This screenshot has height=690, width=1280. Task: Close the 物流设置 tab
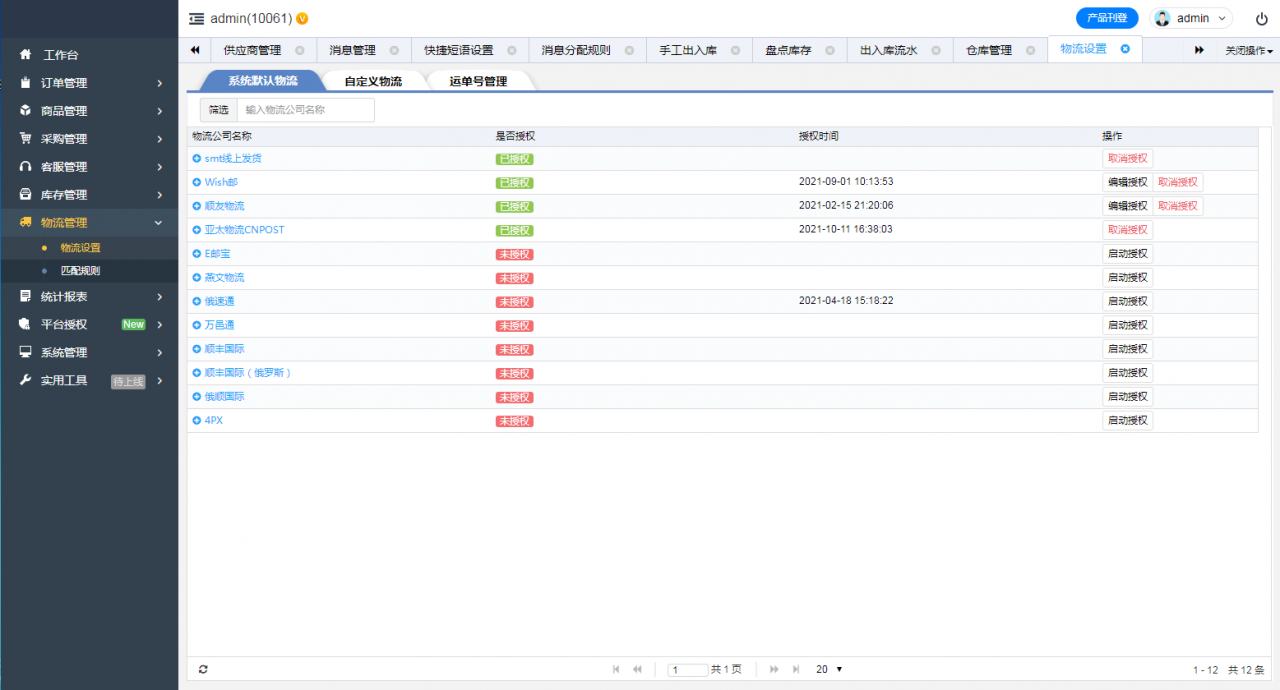(x=1125, y=49)
